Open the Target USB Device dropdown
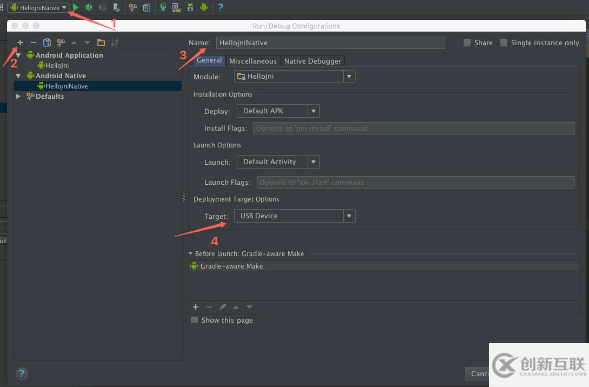This screenshot has height=387, width=589. [x=294, y=216]
